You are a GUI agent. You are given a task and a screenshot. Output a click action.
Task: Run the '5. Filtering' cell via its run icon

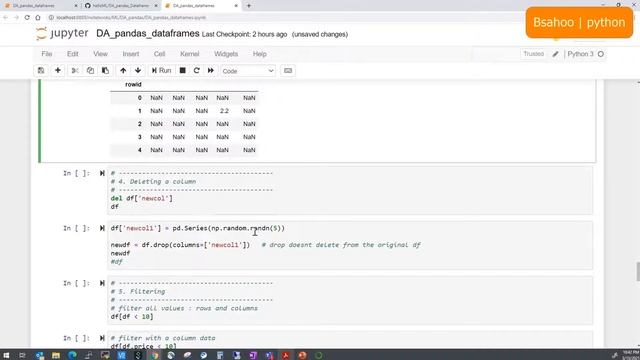[x=102, y=283]
